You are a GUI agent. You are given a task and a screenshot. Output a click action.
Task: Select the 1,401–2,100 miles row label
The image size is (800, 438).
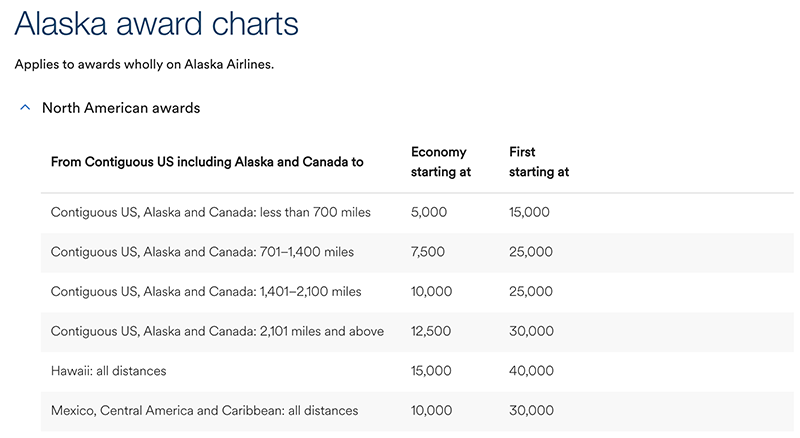[206, 291]
